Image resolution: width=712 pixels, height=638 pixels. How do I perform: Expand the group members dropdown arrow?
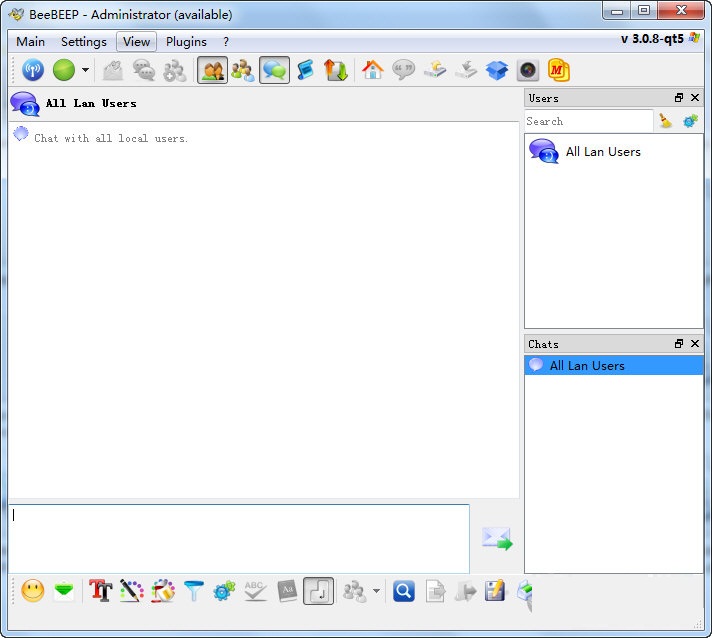(x=376, y=591)
